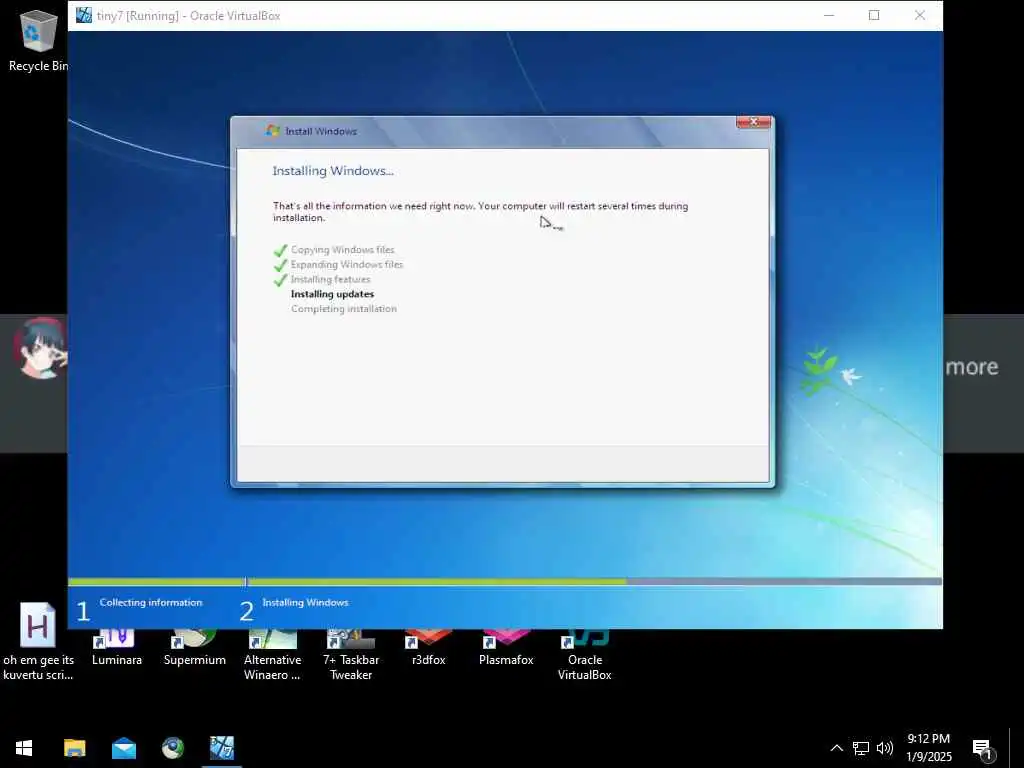Launch the Supermium desktop shortcut
The height and width of the screenshot is (768, 1024).
pos(195,648)
